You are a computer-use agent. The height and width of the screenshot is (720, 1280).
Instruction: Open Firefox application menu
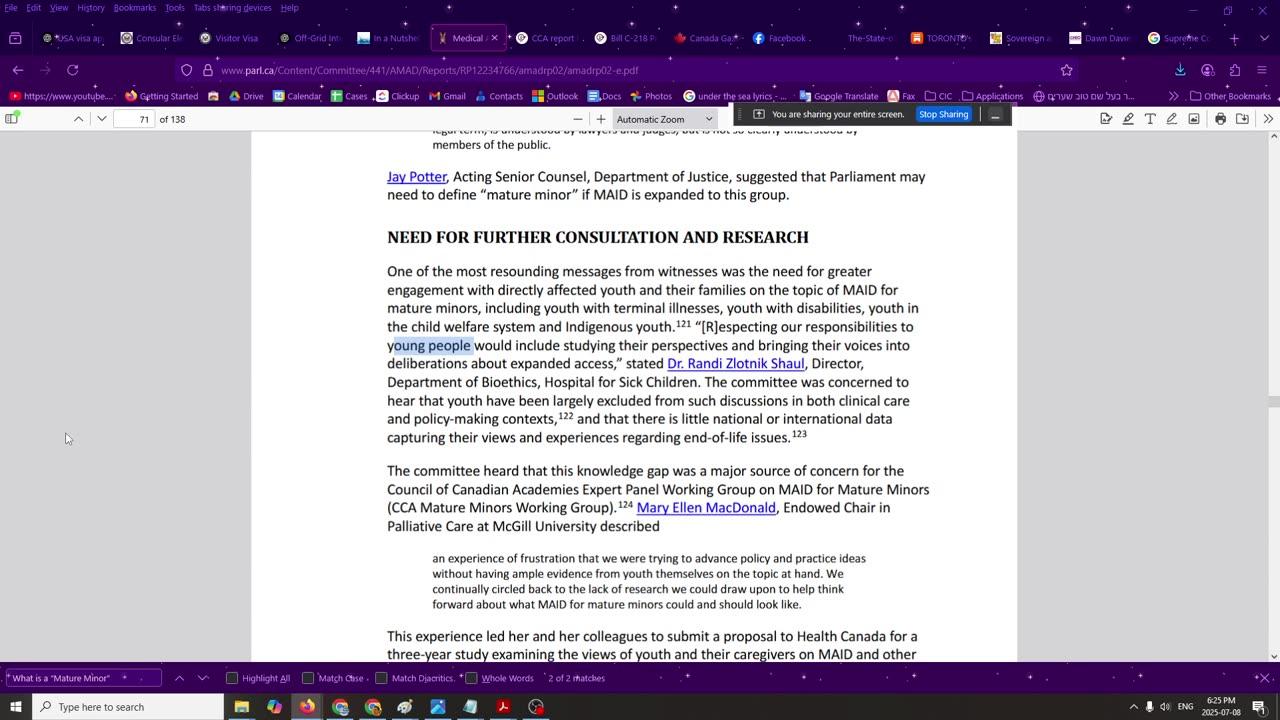click(x=1261, y=70)
